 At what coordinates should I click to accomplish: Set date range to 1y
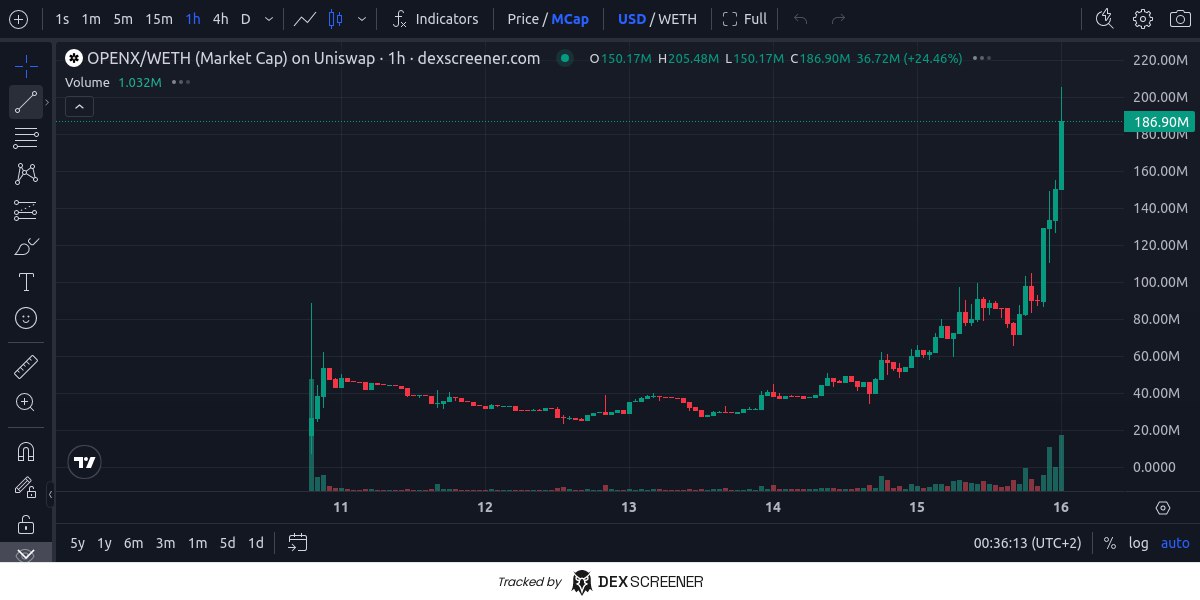[104, 543]
